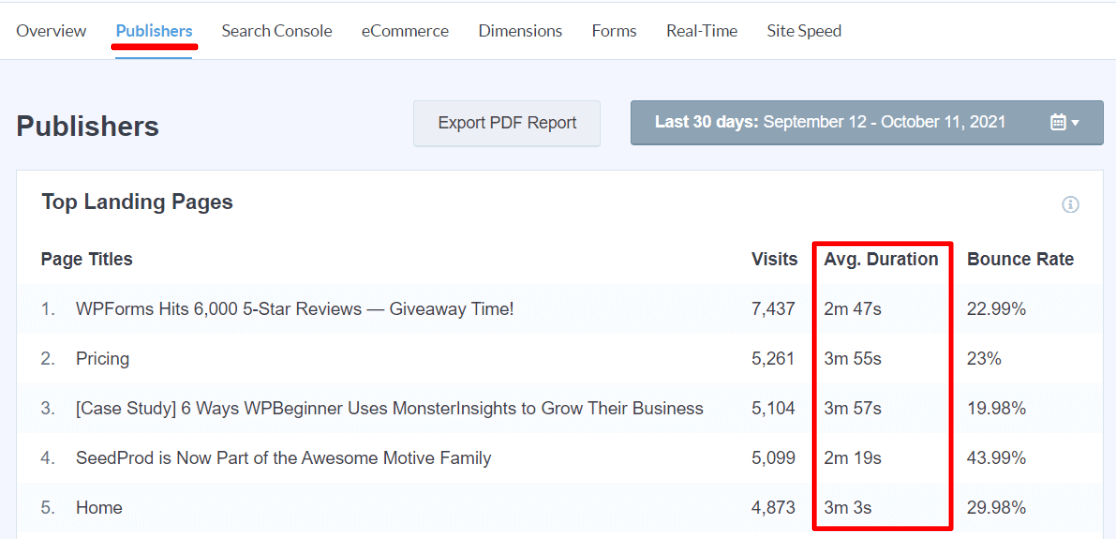This screenshot has width=1116, height=539.
Task: Open the Search Console tab
Action: tap(276, 31)
